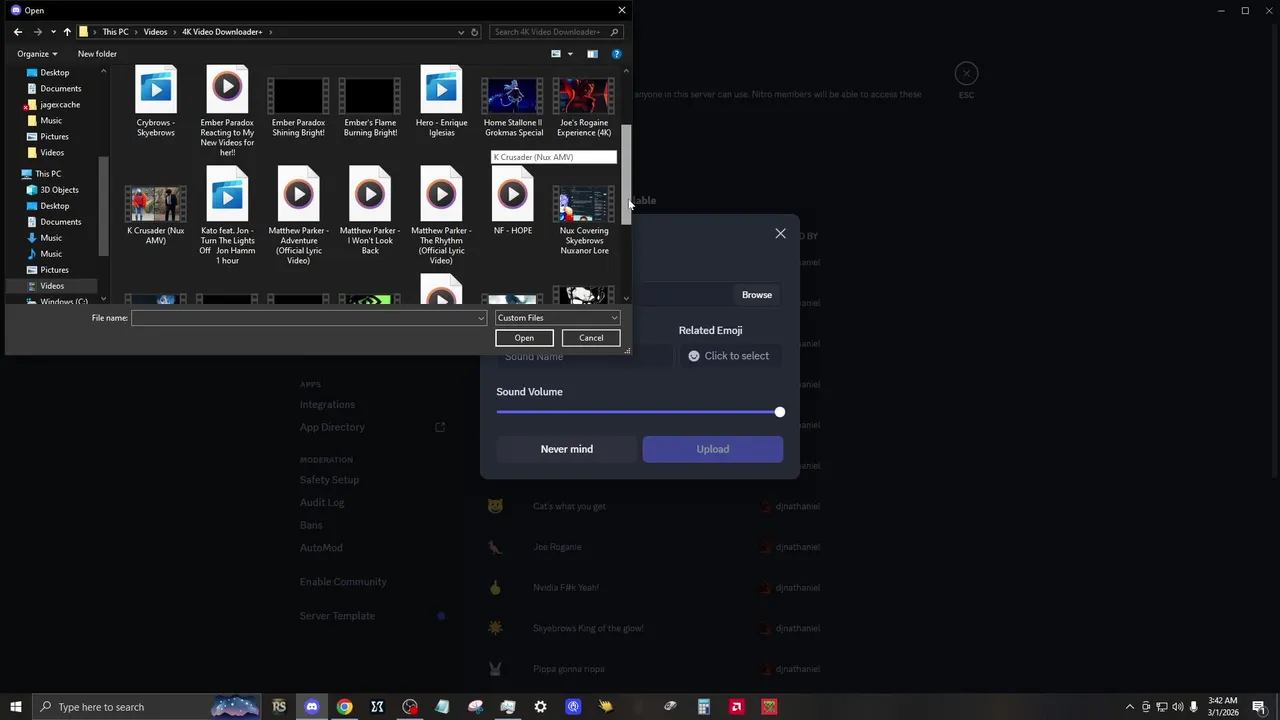Click the navigation pane scrollbar
The height and width of the screenshot is (720, 1280).
tap(103, 205)
